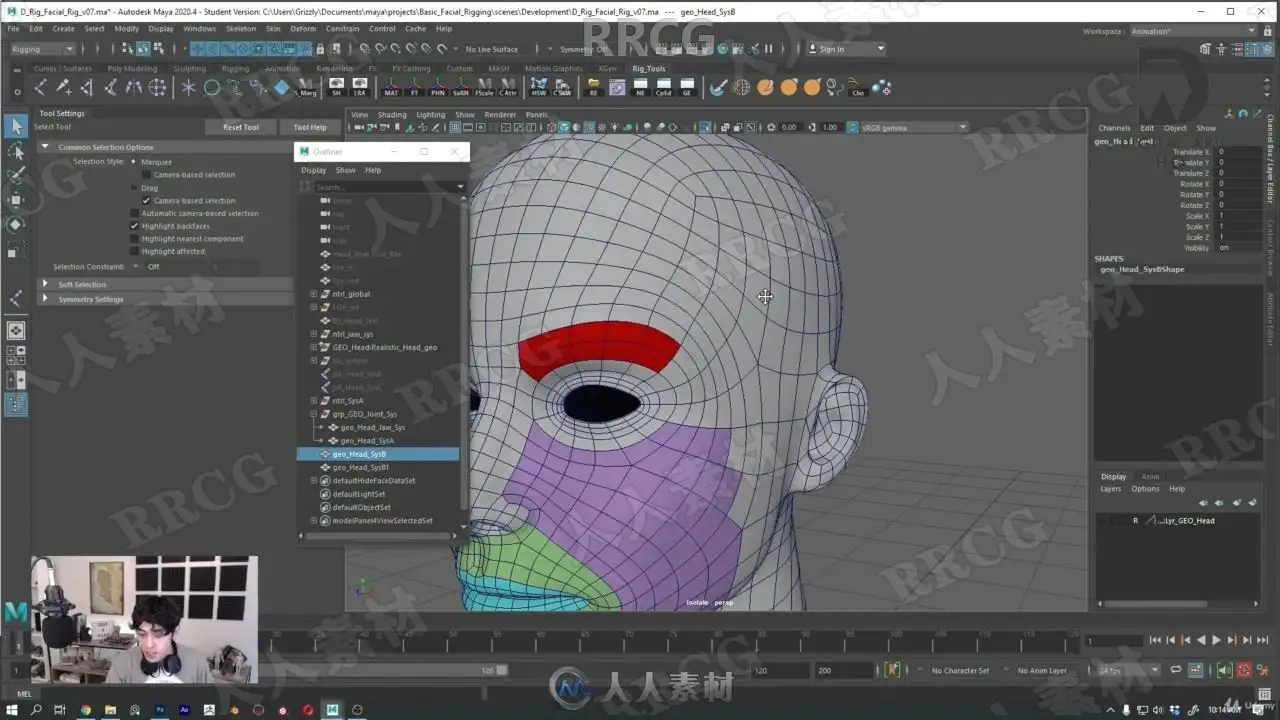Select geo_Head_SysB1 in the Outliner

361,467
